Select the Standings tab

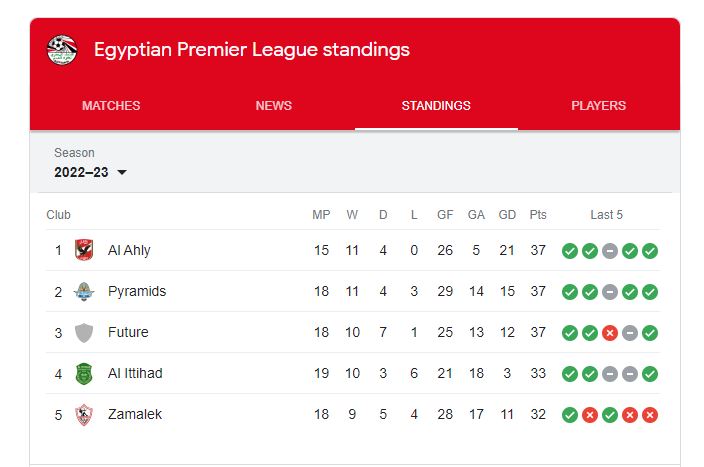click(436, 106)
